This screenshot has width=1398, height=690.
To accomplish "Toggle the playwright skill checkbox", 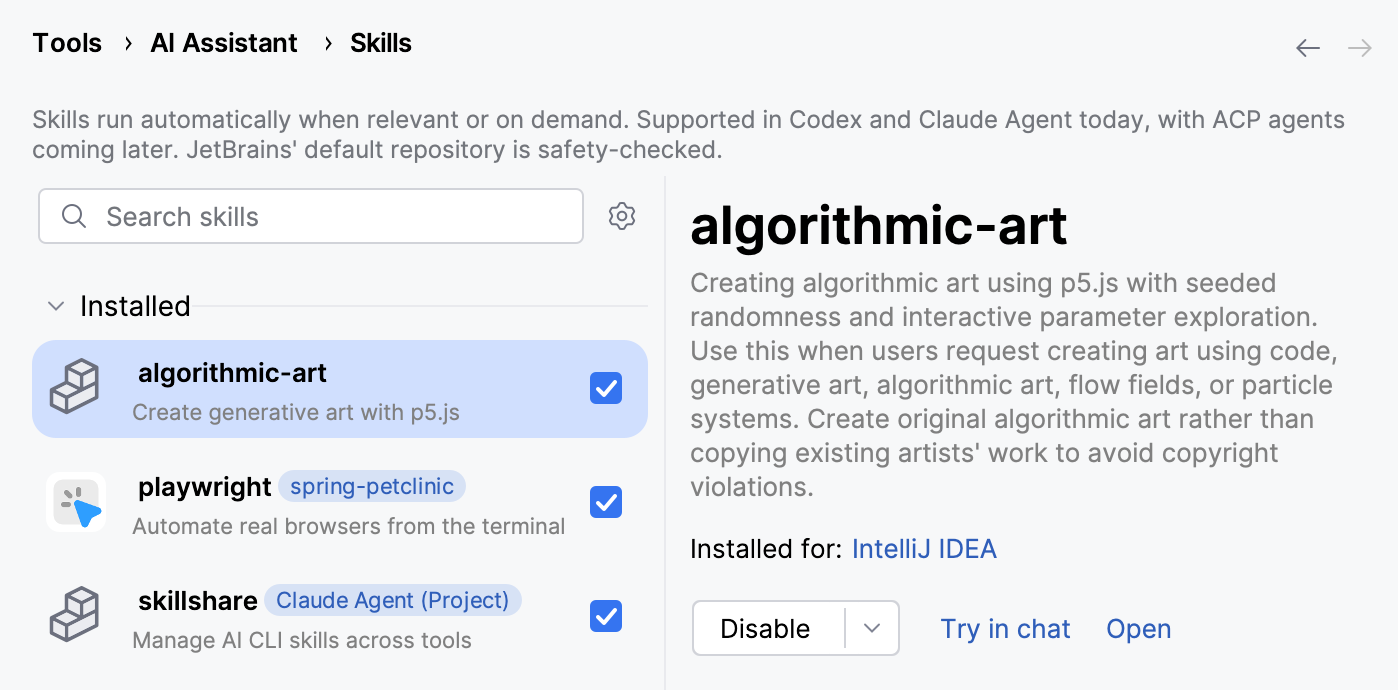I will click(x=606, y=502).
